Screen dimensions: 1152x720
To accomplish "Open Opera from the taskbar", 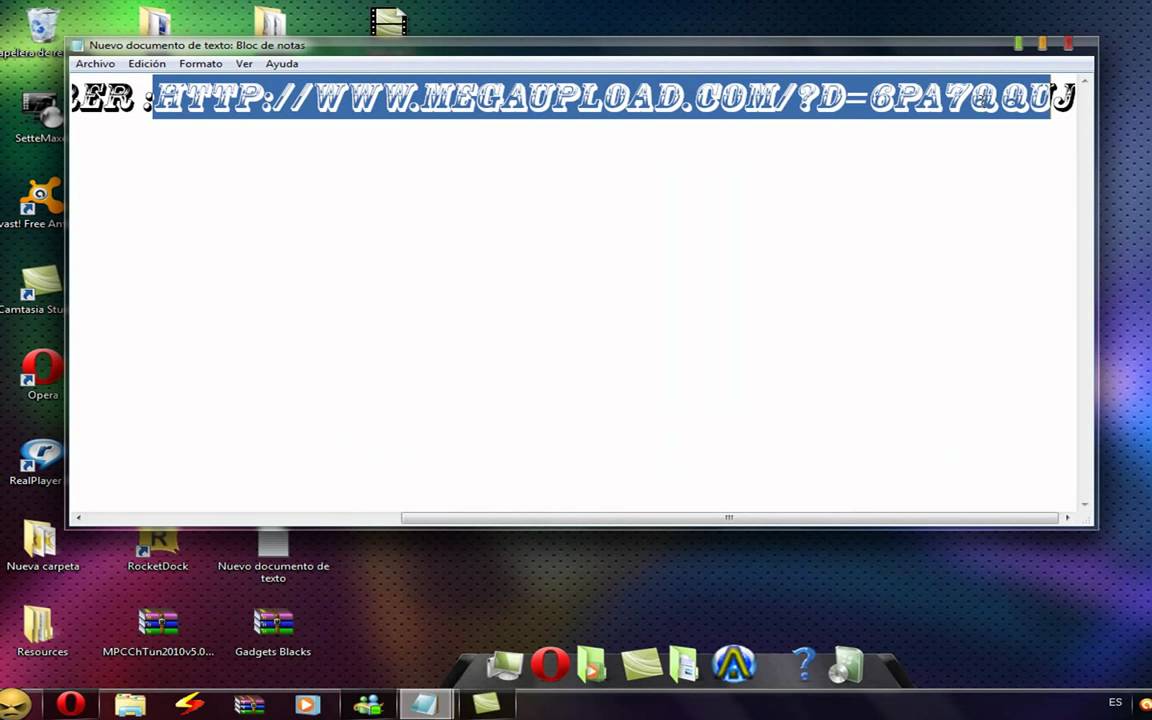I will coord(71,705).
